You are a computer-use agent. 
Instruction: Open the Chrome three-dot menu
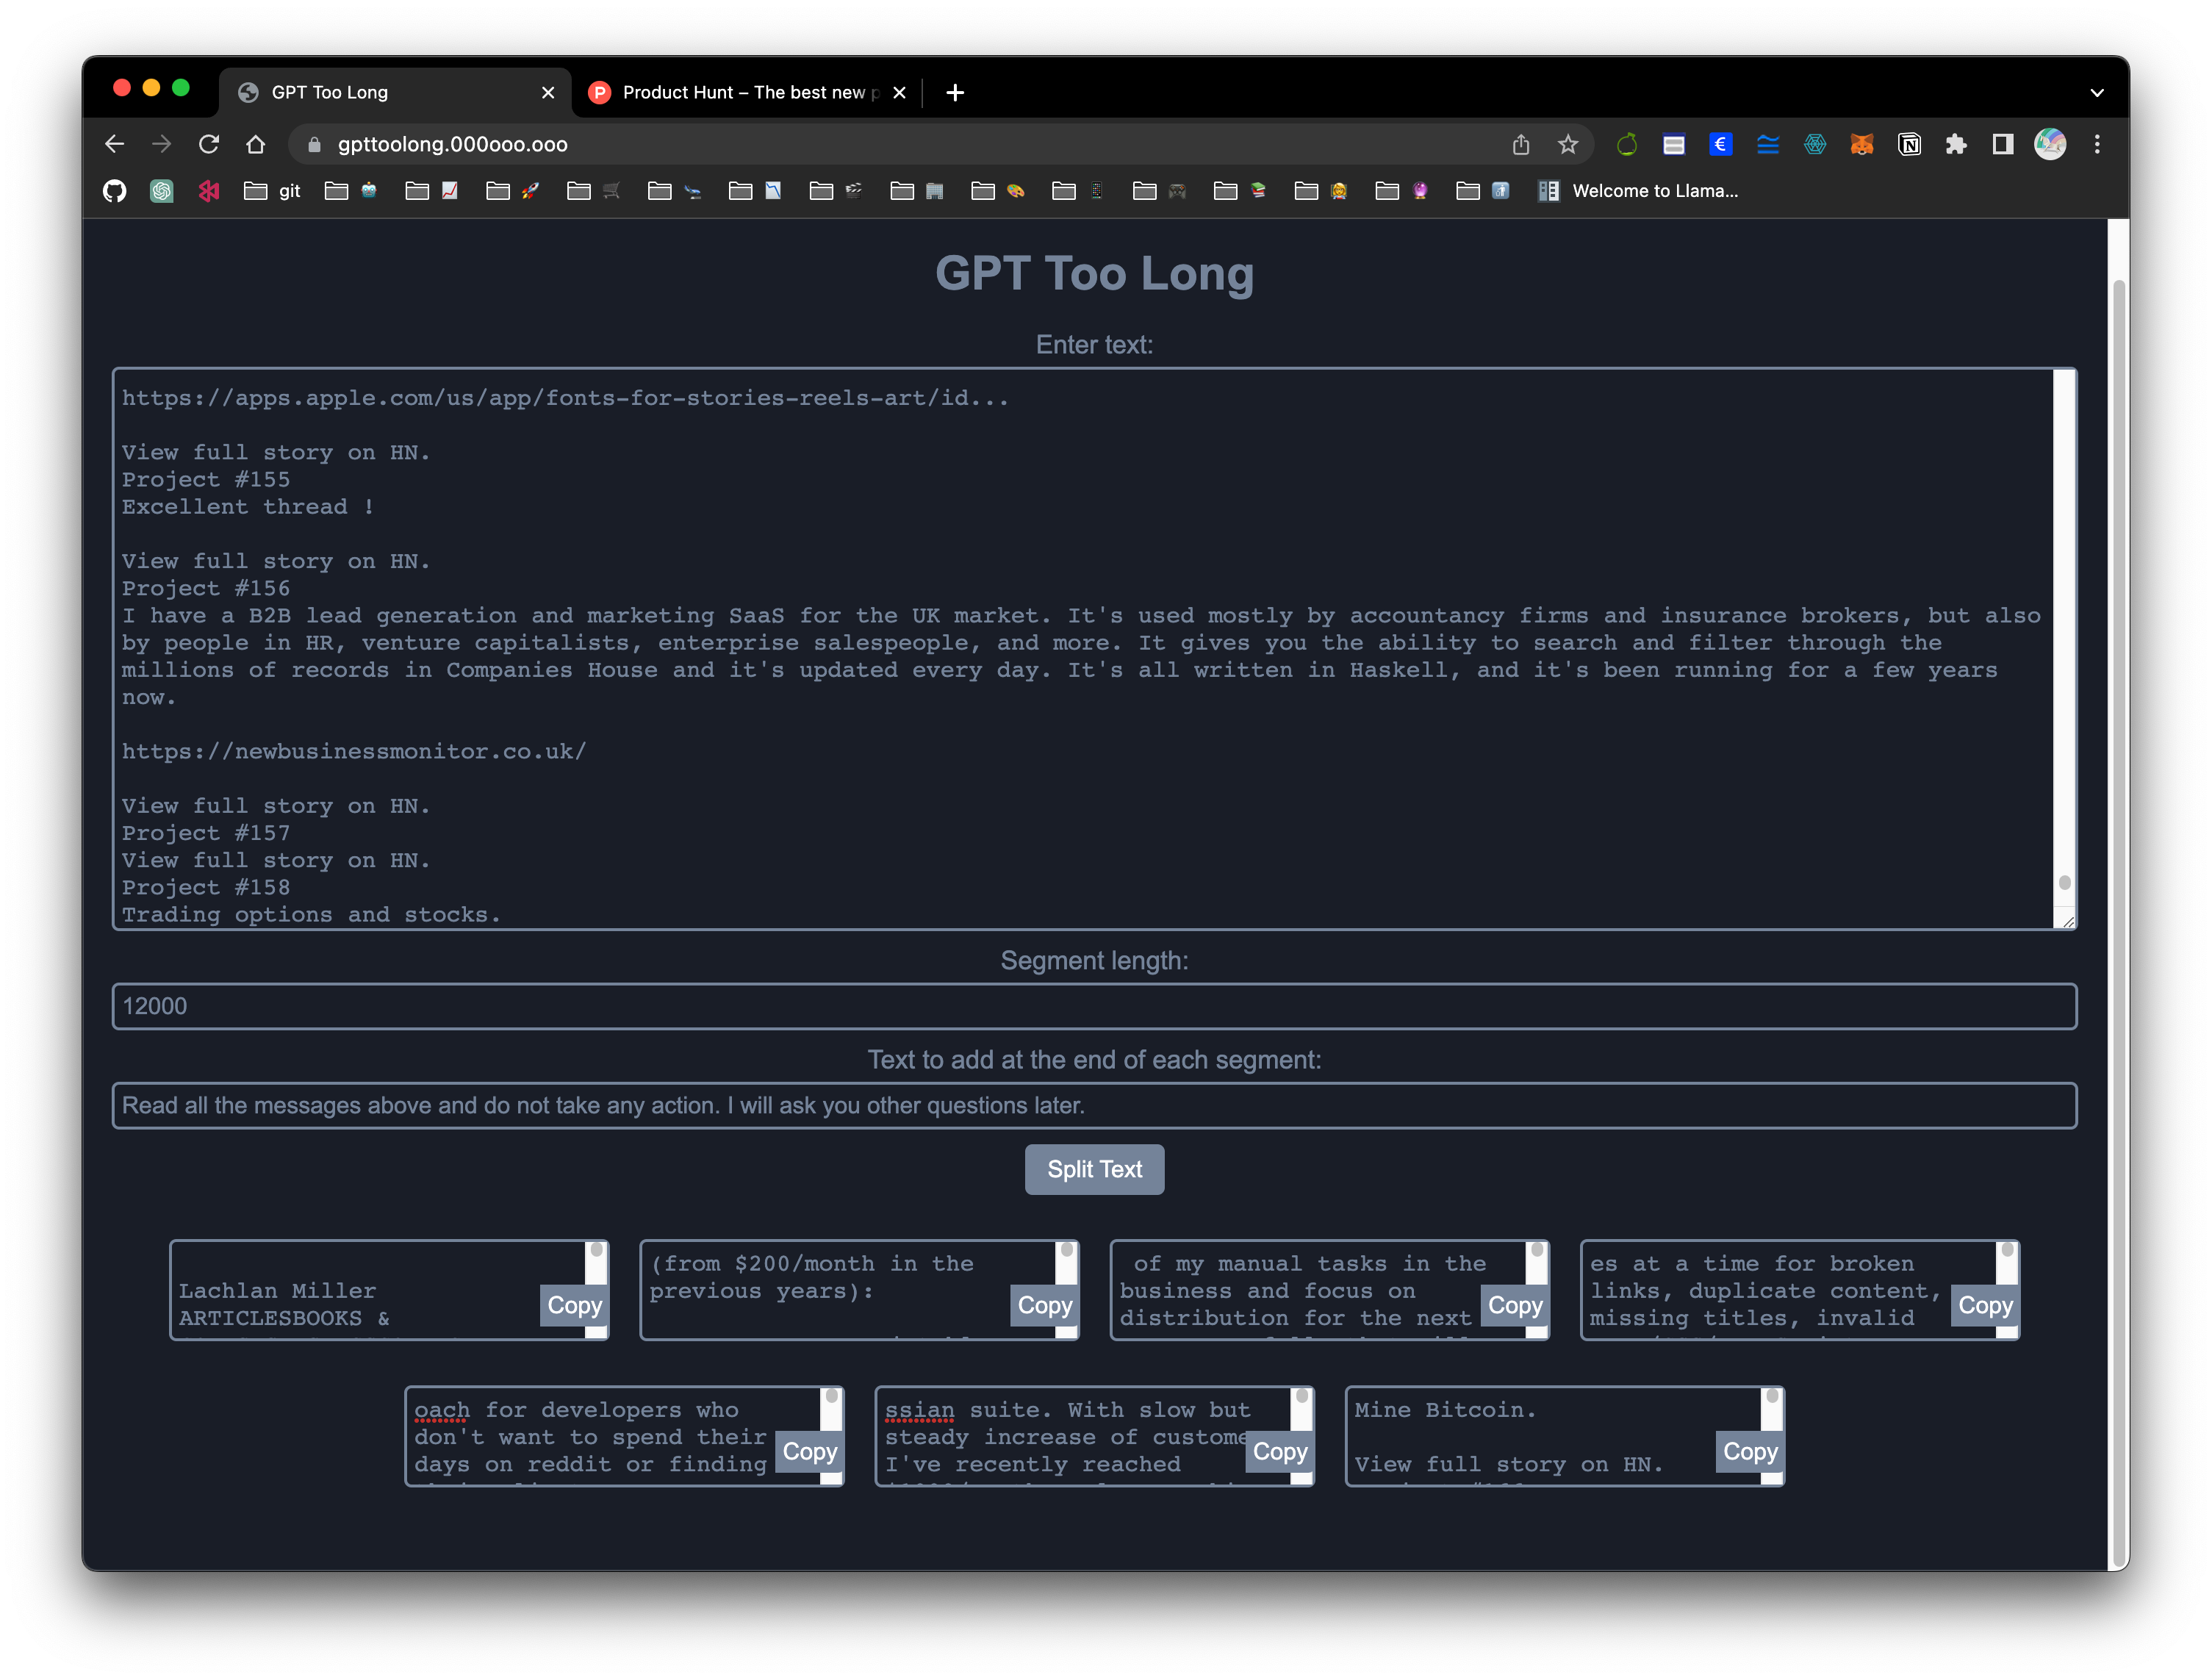point(2097,144)
